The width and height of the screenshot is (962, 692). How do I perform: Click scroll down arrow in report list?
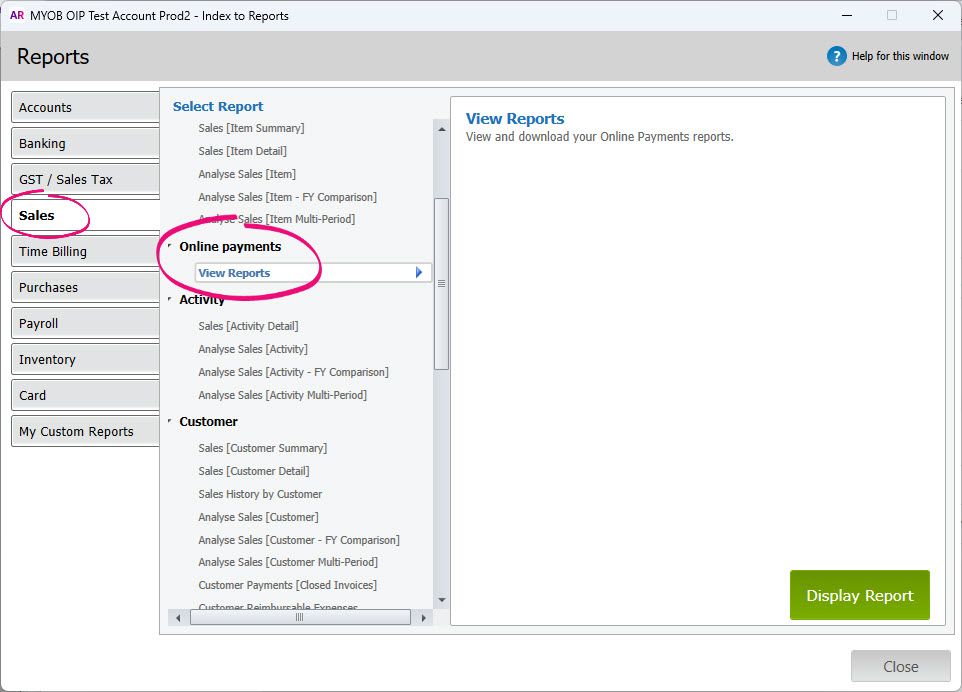pyautogui.click(x=441, y=600)
